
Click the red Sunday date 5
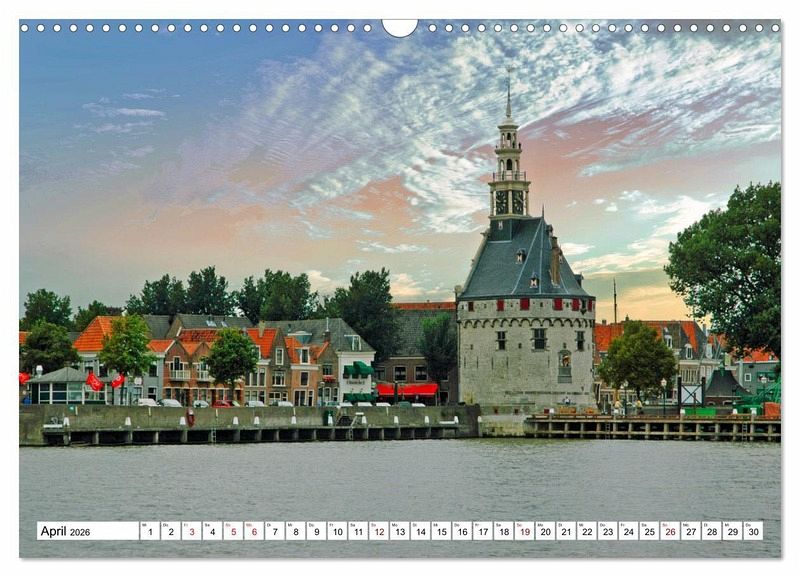click(232, 531)
